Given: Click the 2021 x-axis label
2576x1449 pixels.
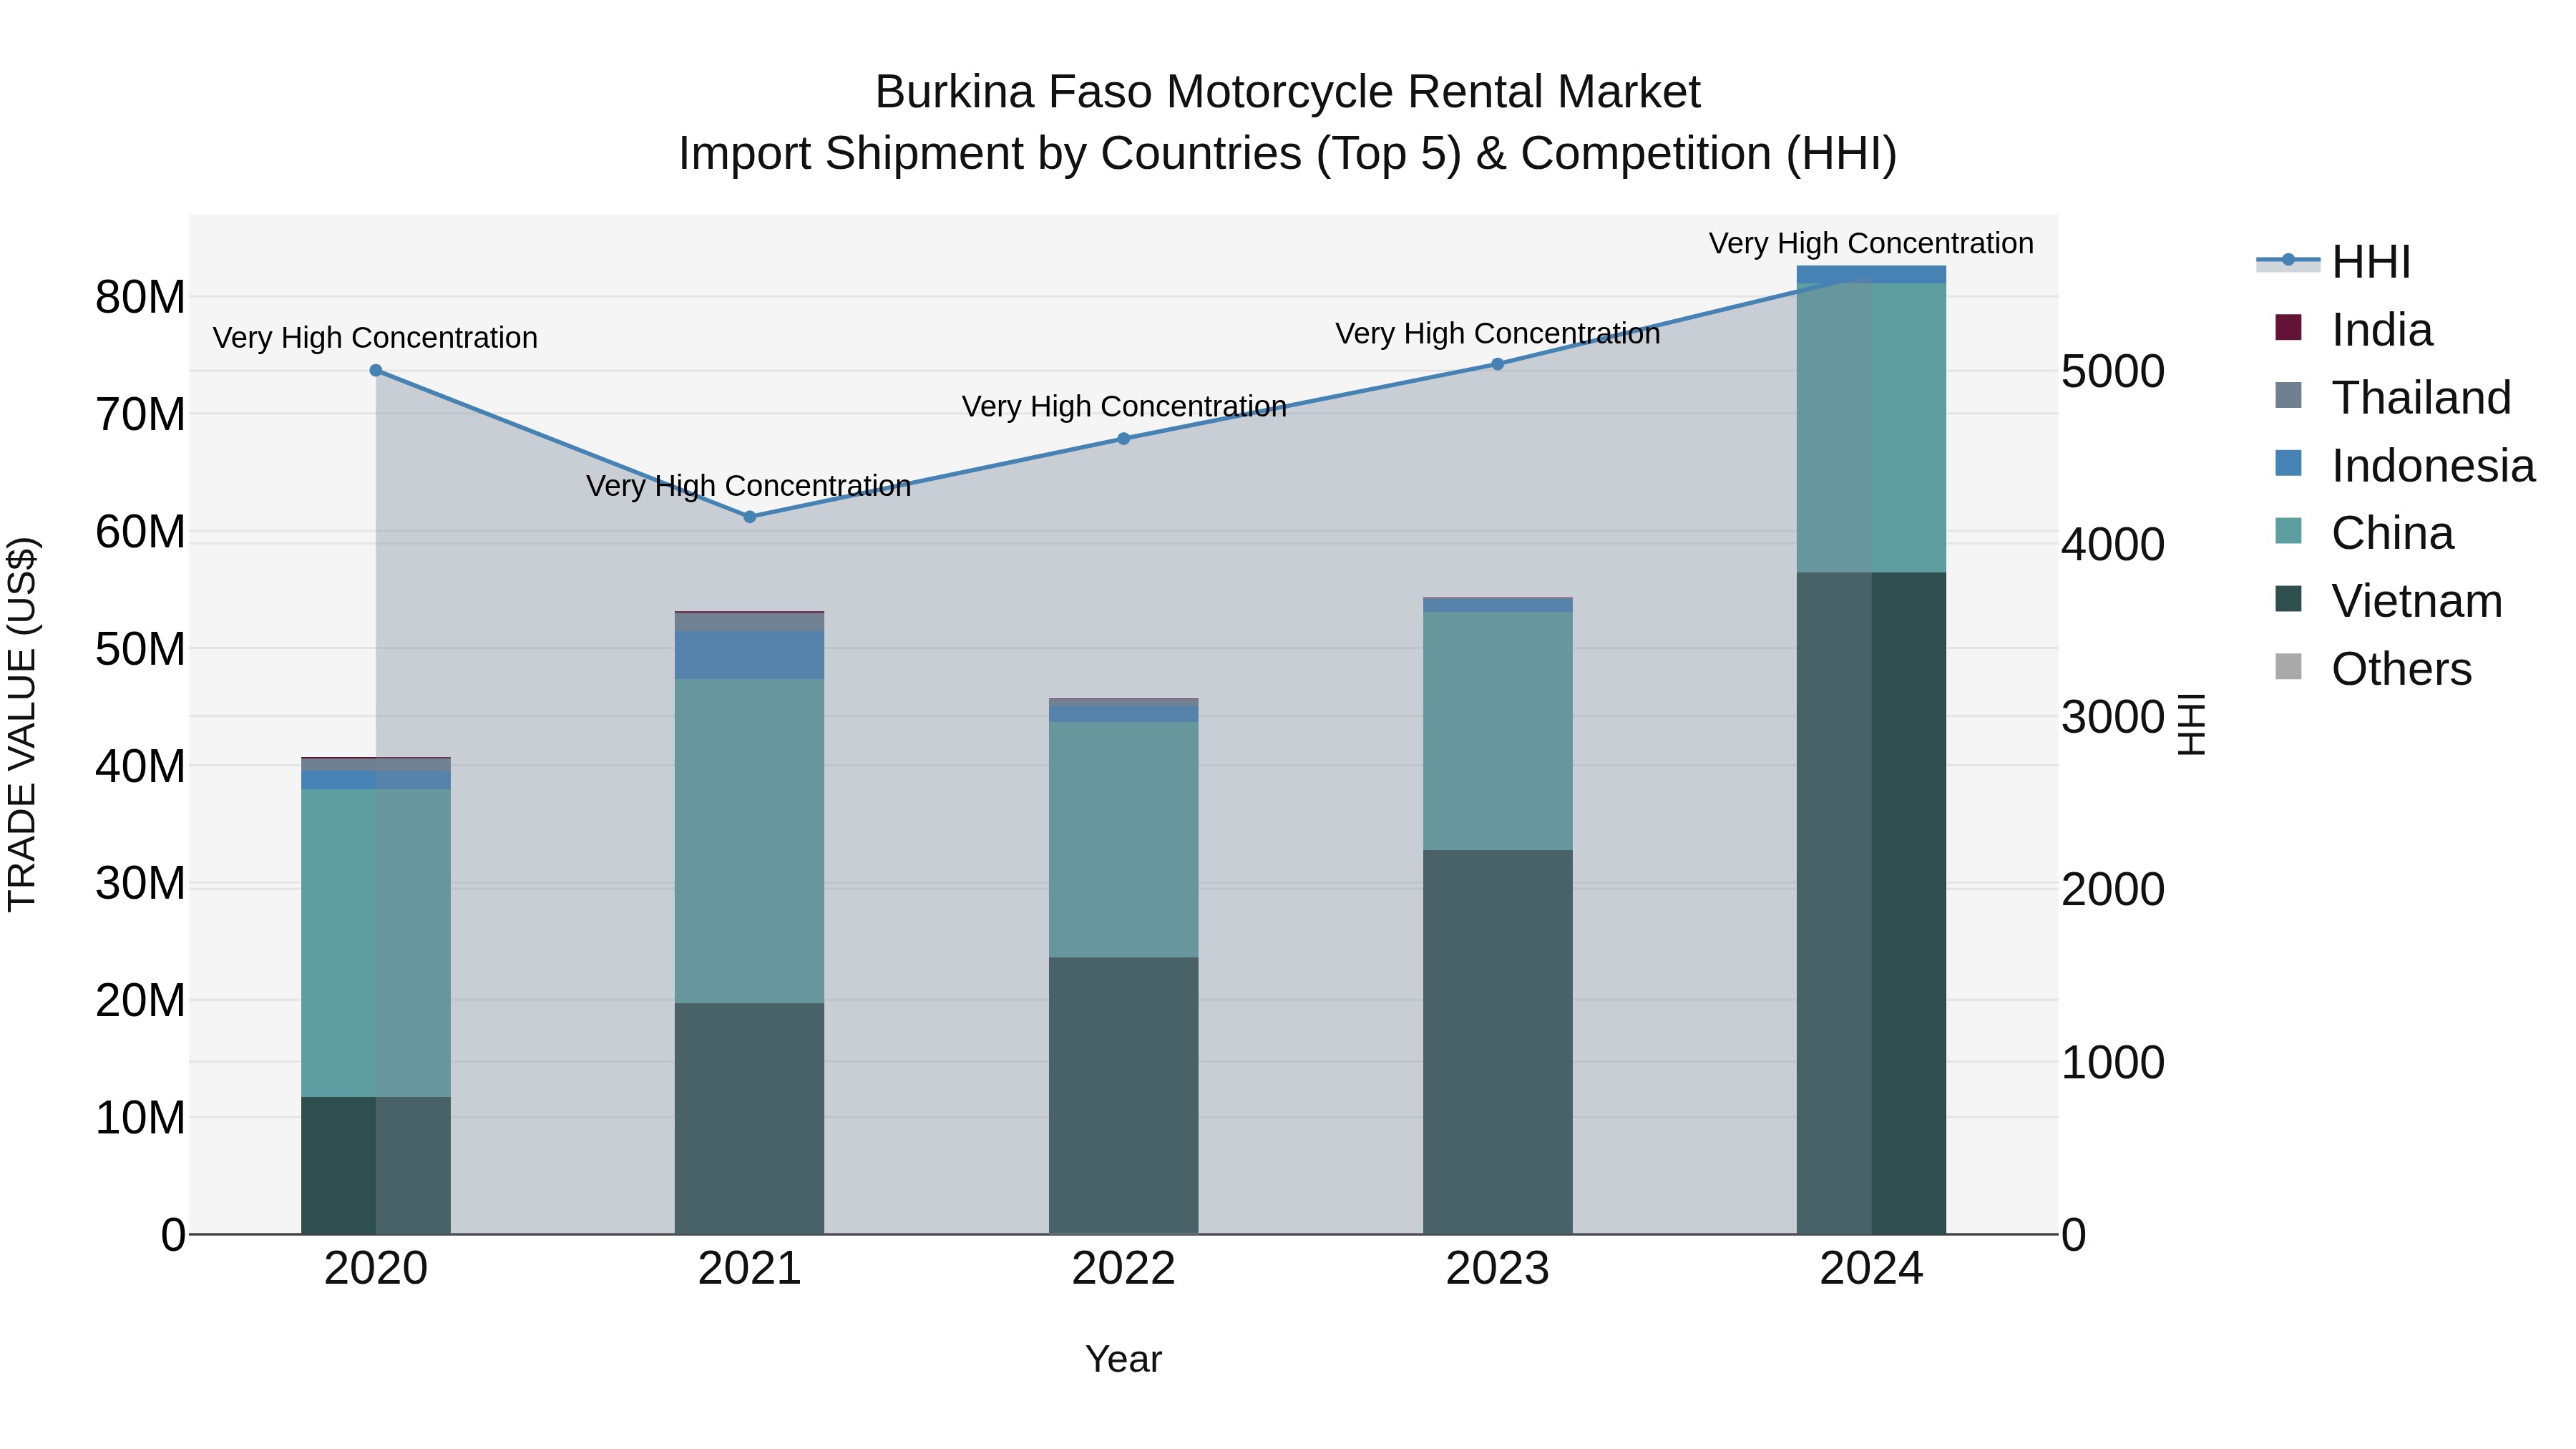Looking at the screenshot, I should (750, 1269).
